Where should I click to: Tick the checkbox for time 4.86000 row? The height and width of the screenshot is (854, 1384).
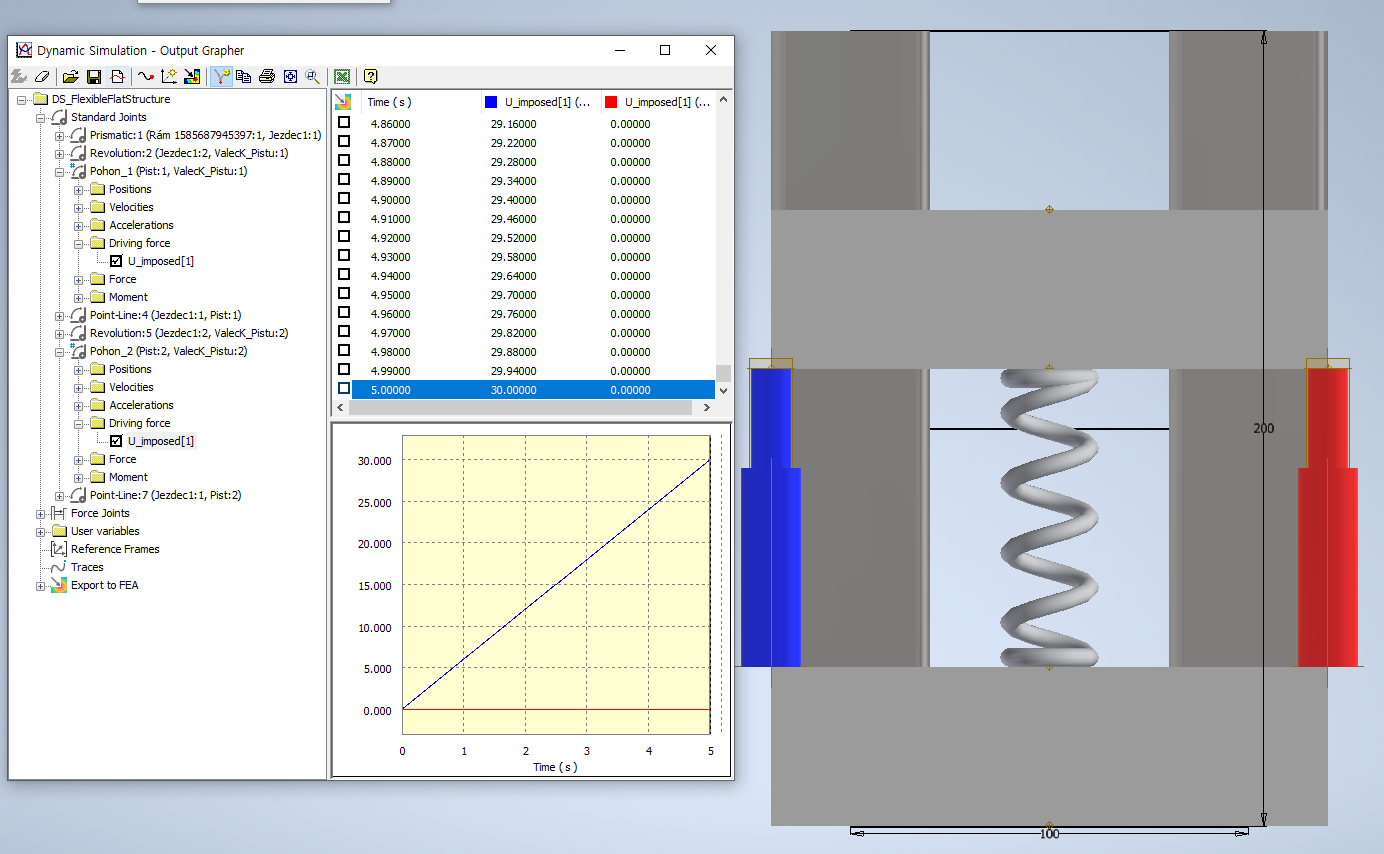pos(344,123)
